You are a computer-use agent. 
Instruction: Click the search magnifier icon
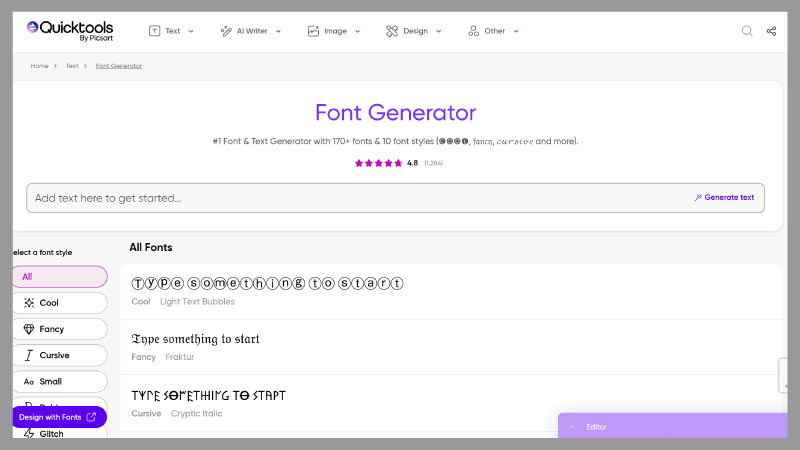[747, 31]
